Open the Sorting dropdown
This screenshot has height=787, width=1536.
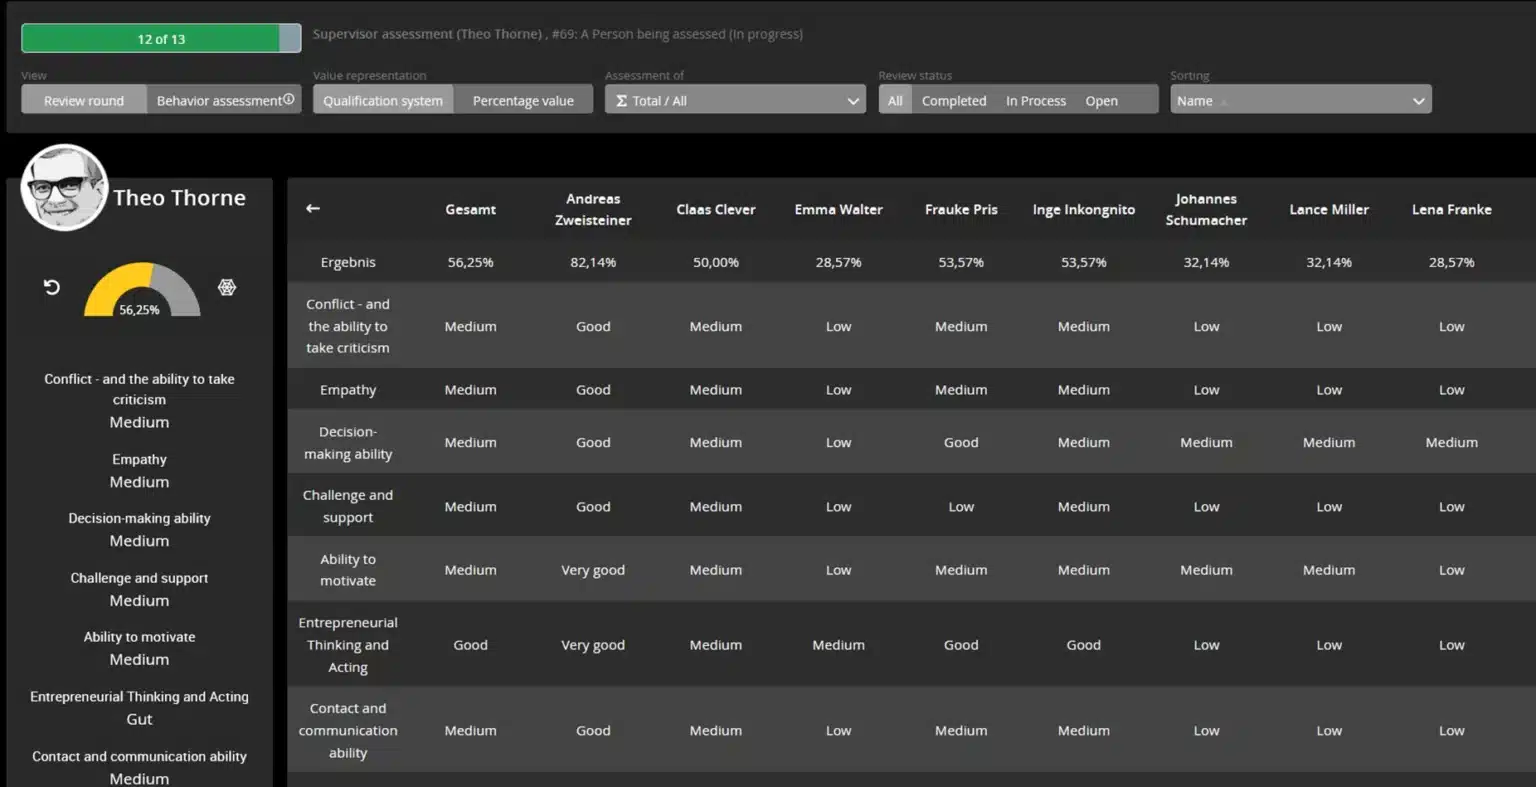click(x=1300, y=100)
